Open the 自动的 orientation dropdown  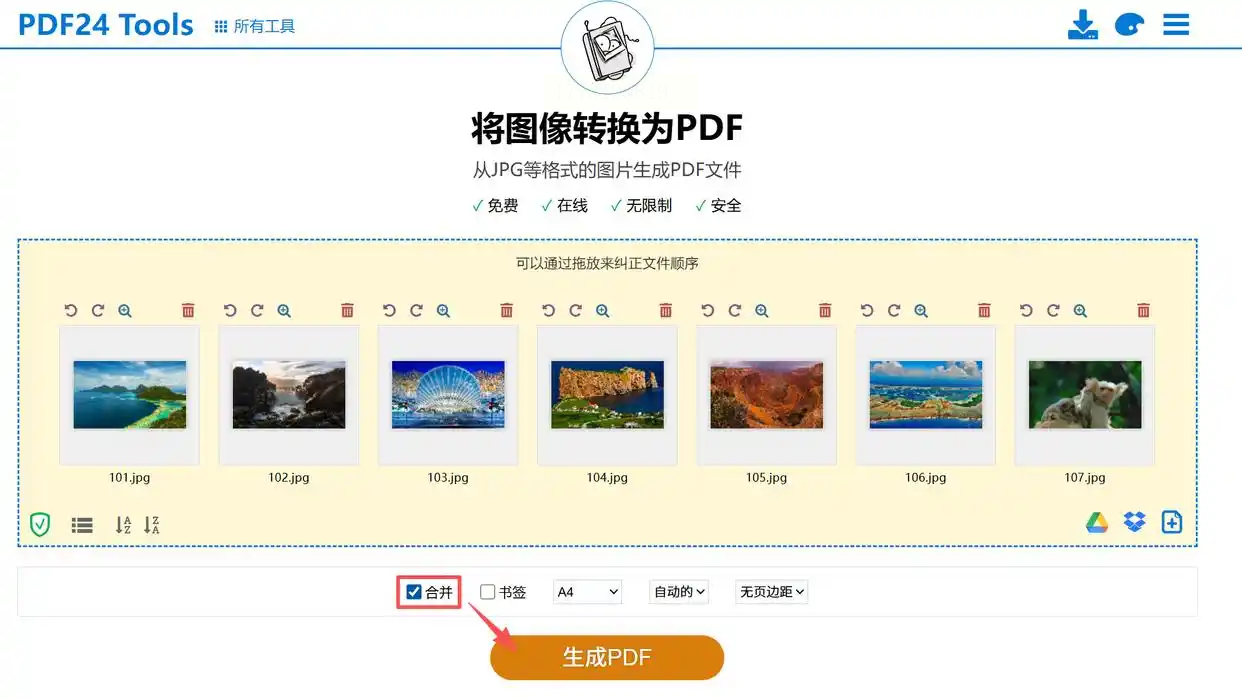(x=679, y=592)
